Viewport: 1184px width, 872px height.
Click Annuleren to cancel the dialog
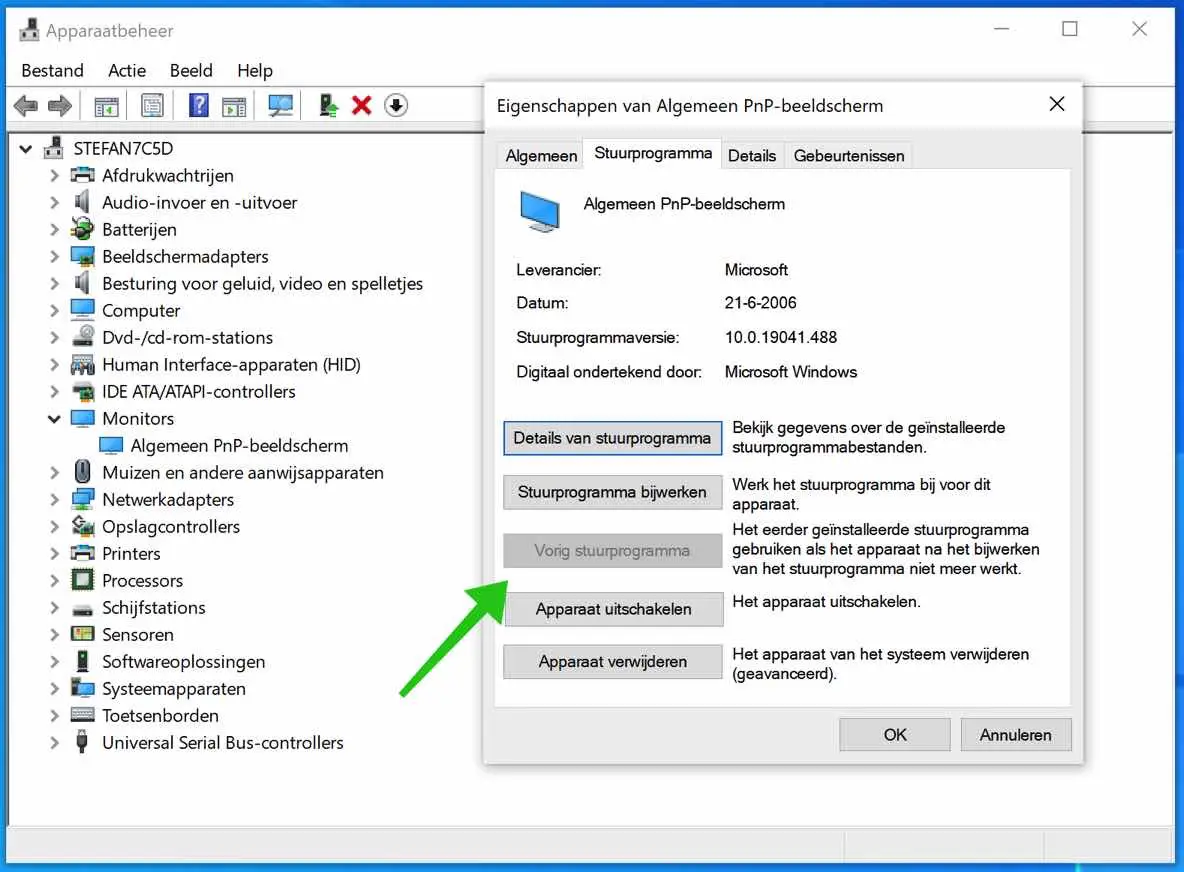[x=1016, y=735]
